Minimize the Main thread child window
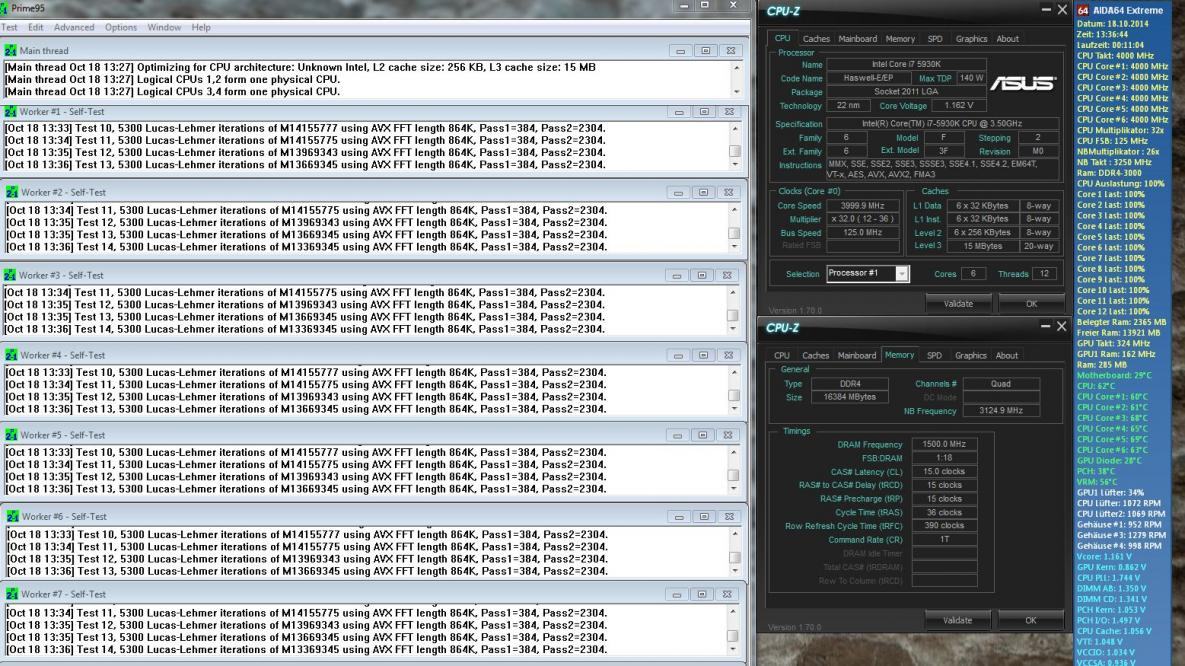Screen dimensions: 1185x666 tap(680, 51)
